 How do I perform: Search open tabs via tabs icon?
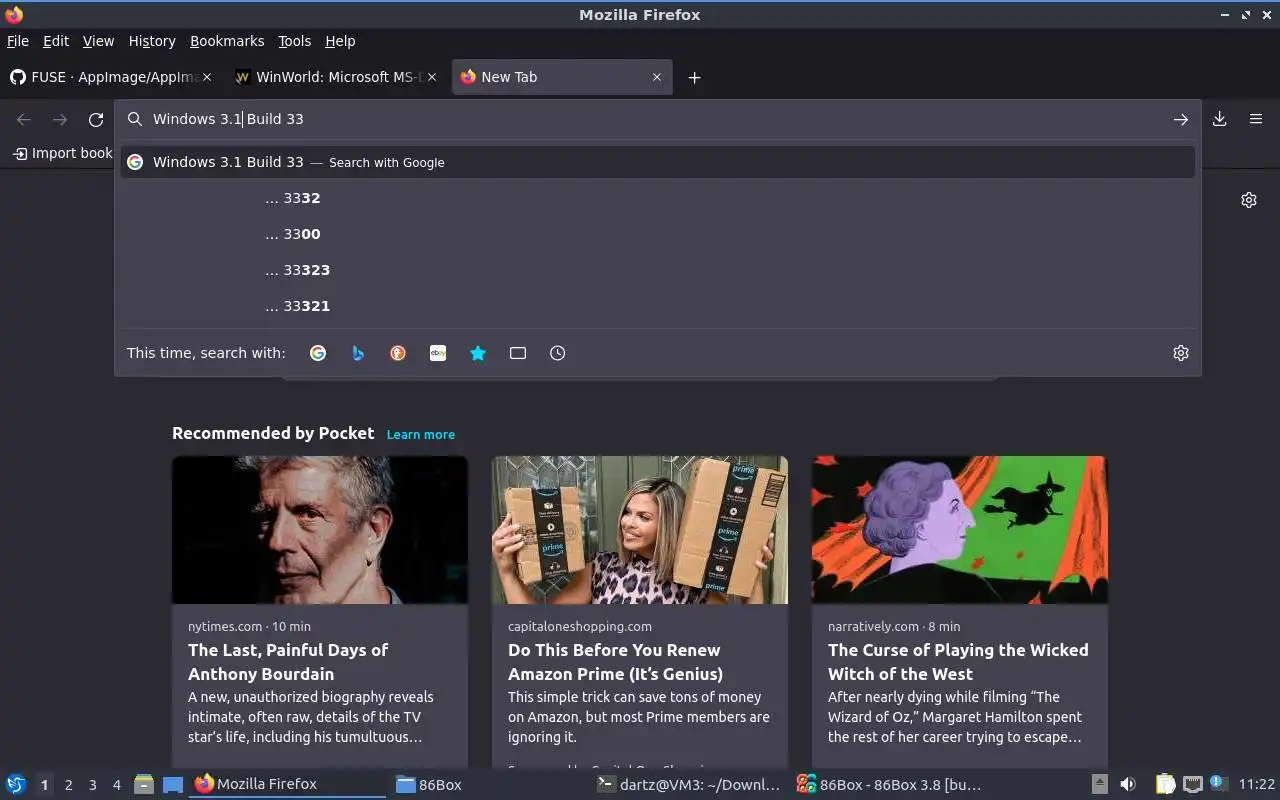[x=518, y=353]
